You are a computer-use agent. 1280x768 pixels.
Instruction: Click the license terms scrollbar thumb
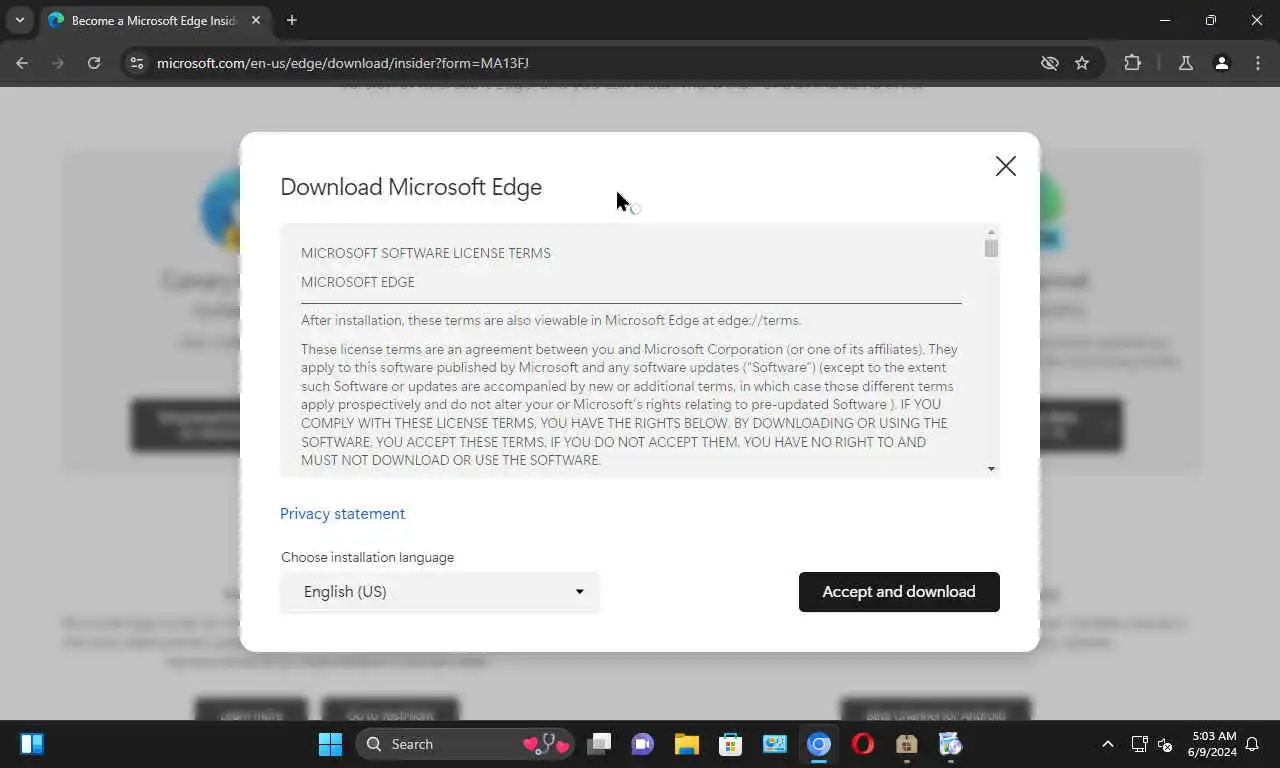pyautogui.click(x=991, y=248)
